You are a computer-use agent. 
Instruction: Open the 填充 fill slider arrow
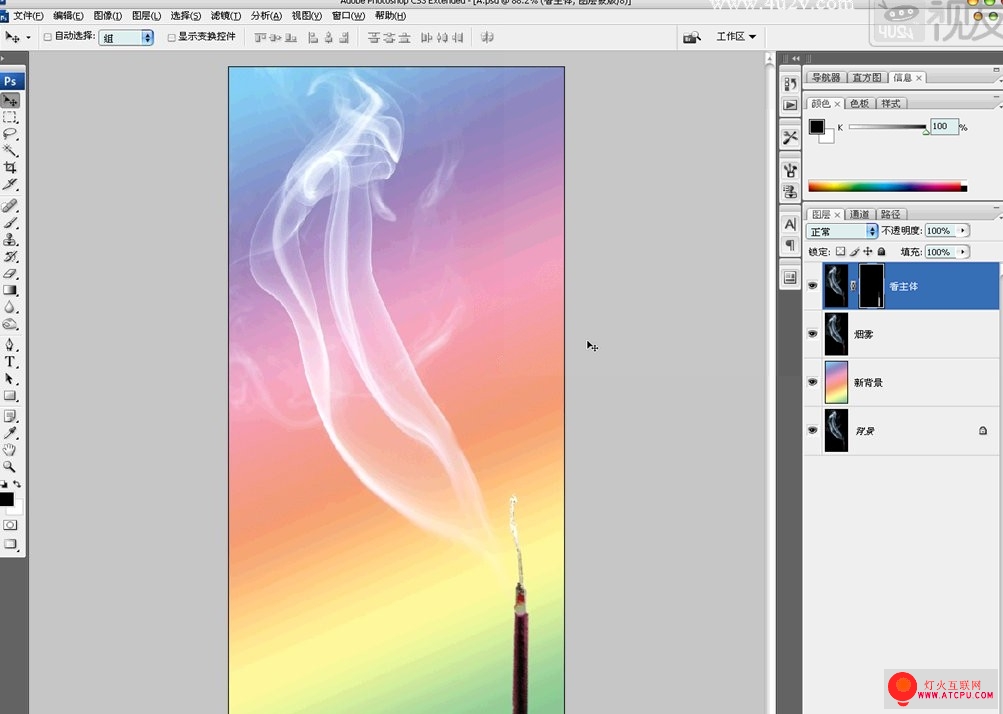(x=963, y=252)
